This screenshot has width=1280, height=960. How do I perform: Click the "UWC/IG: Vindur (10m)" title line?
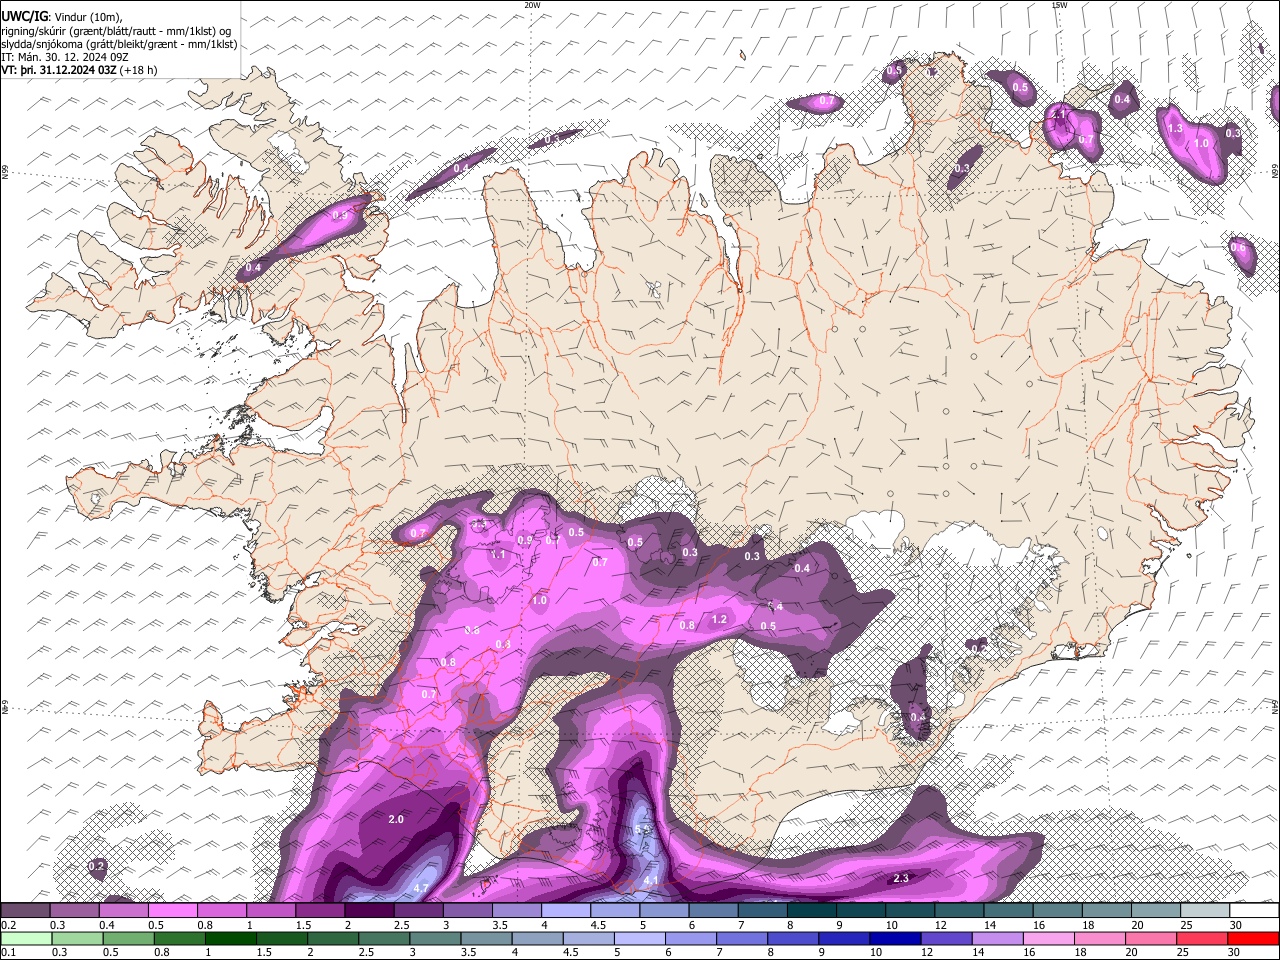click(62, 15)
